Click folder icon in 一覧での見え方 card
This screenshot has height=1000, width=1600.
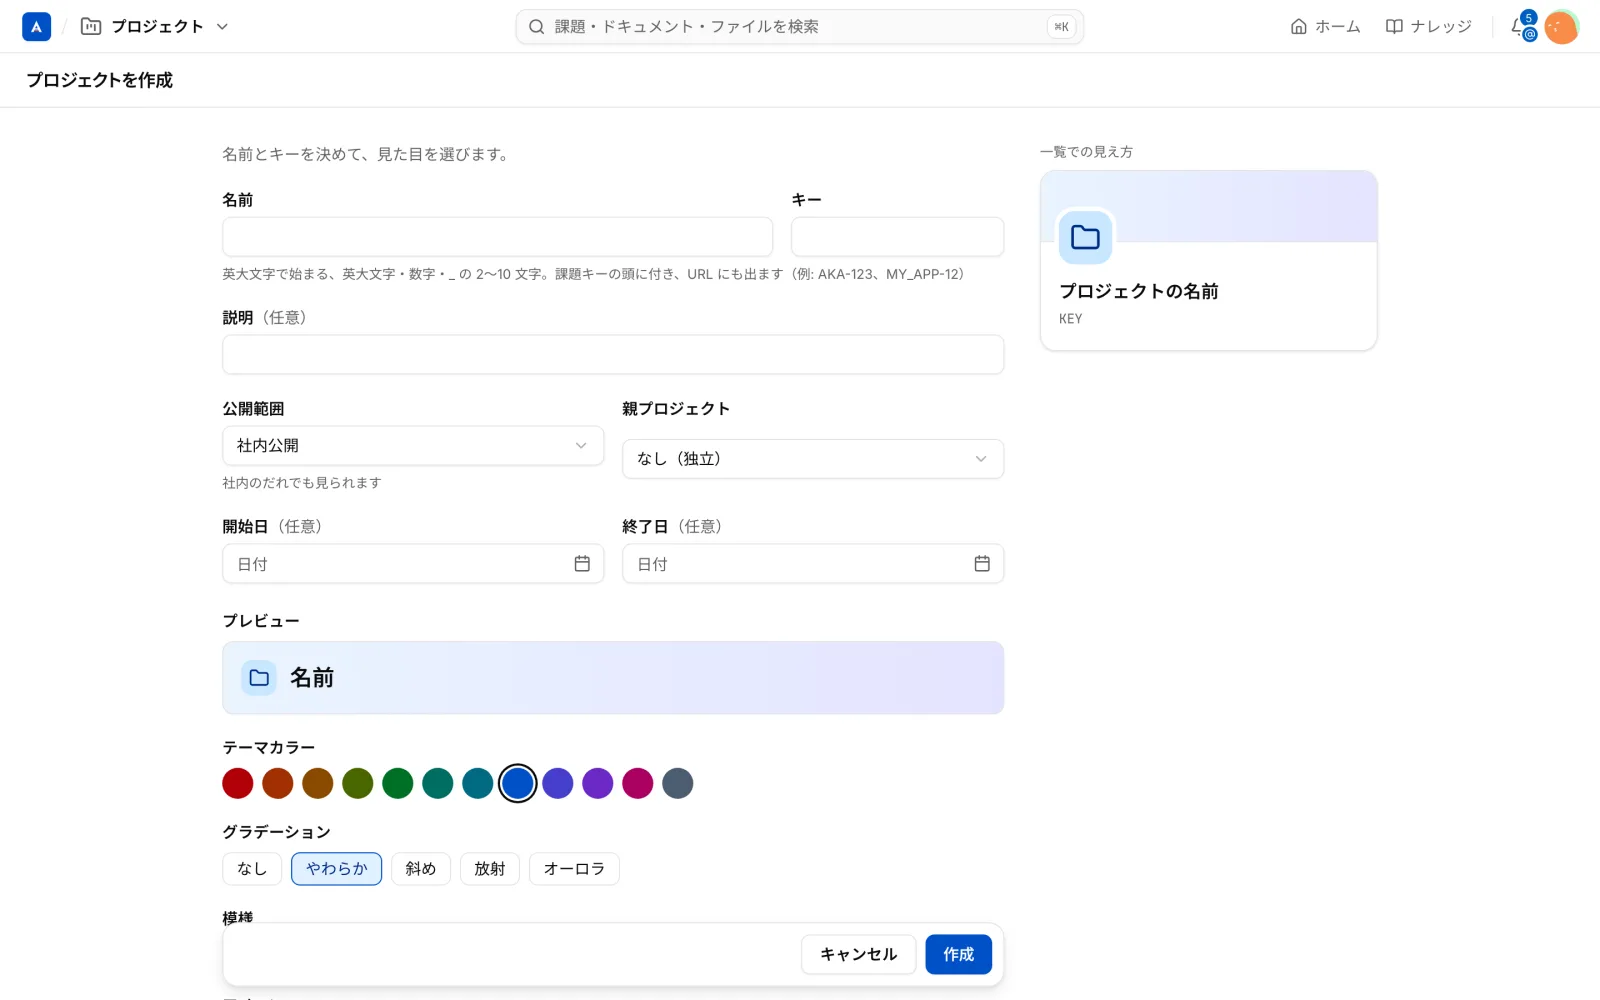coord(1085,237)
